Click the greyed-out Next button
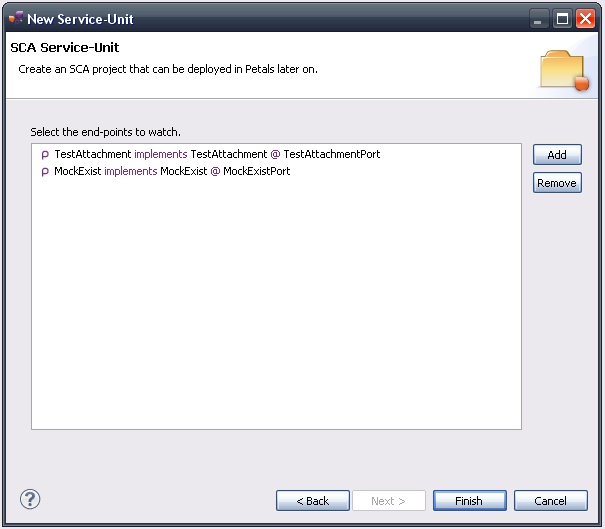The width and height of the screenshot is (605, 529). [x=389, y=501]
